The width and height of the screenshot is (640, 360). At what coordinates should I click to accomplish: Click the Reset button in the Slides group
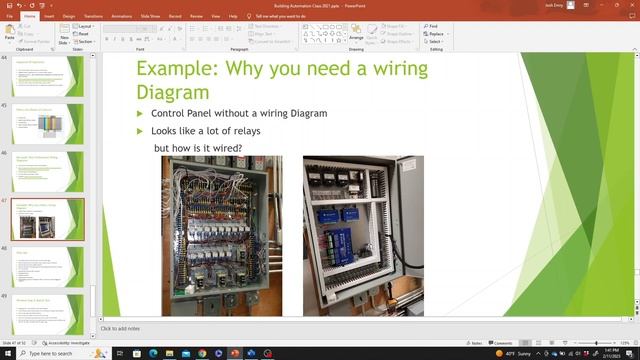point(81,34)
